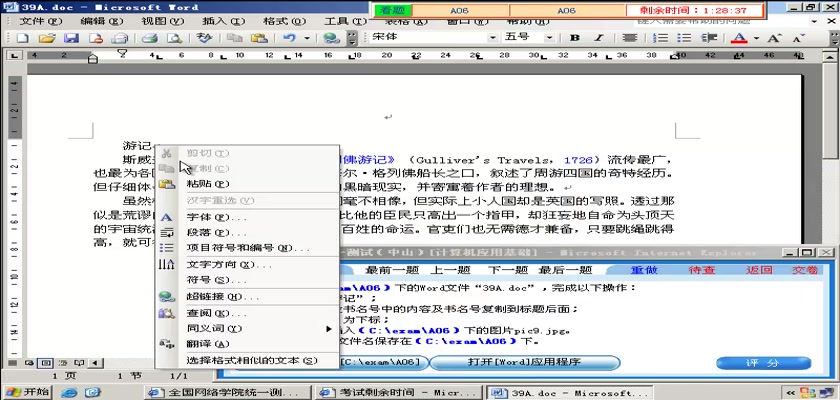840x400 pixels.
Task: Jump to 最前一题 in the exam window
Action: point(390,270)
